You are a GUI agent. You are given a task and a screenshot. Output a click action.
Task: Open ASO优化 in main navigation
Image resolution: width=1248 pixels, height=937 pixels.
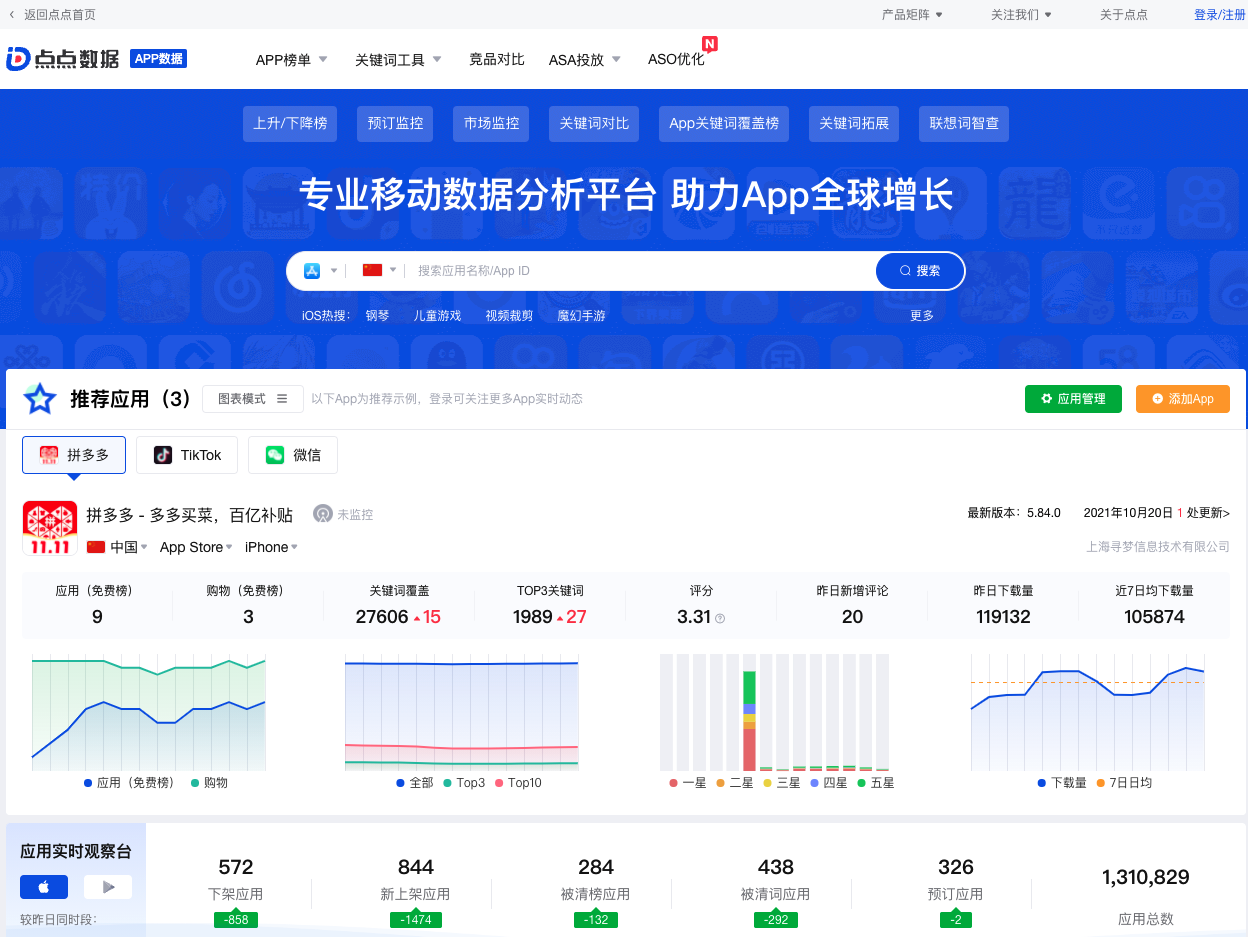(676, 59)
